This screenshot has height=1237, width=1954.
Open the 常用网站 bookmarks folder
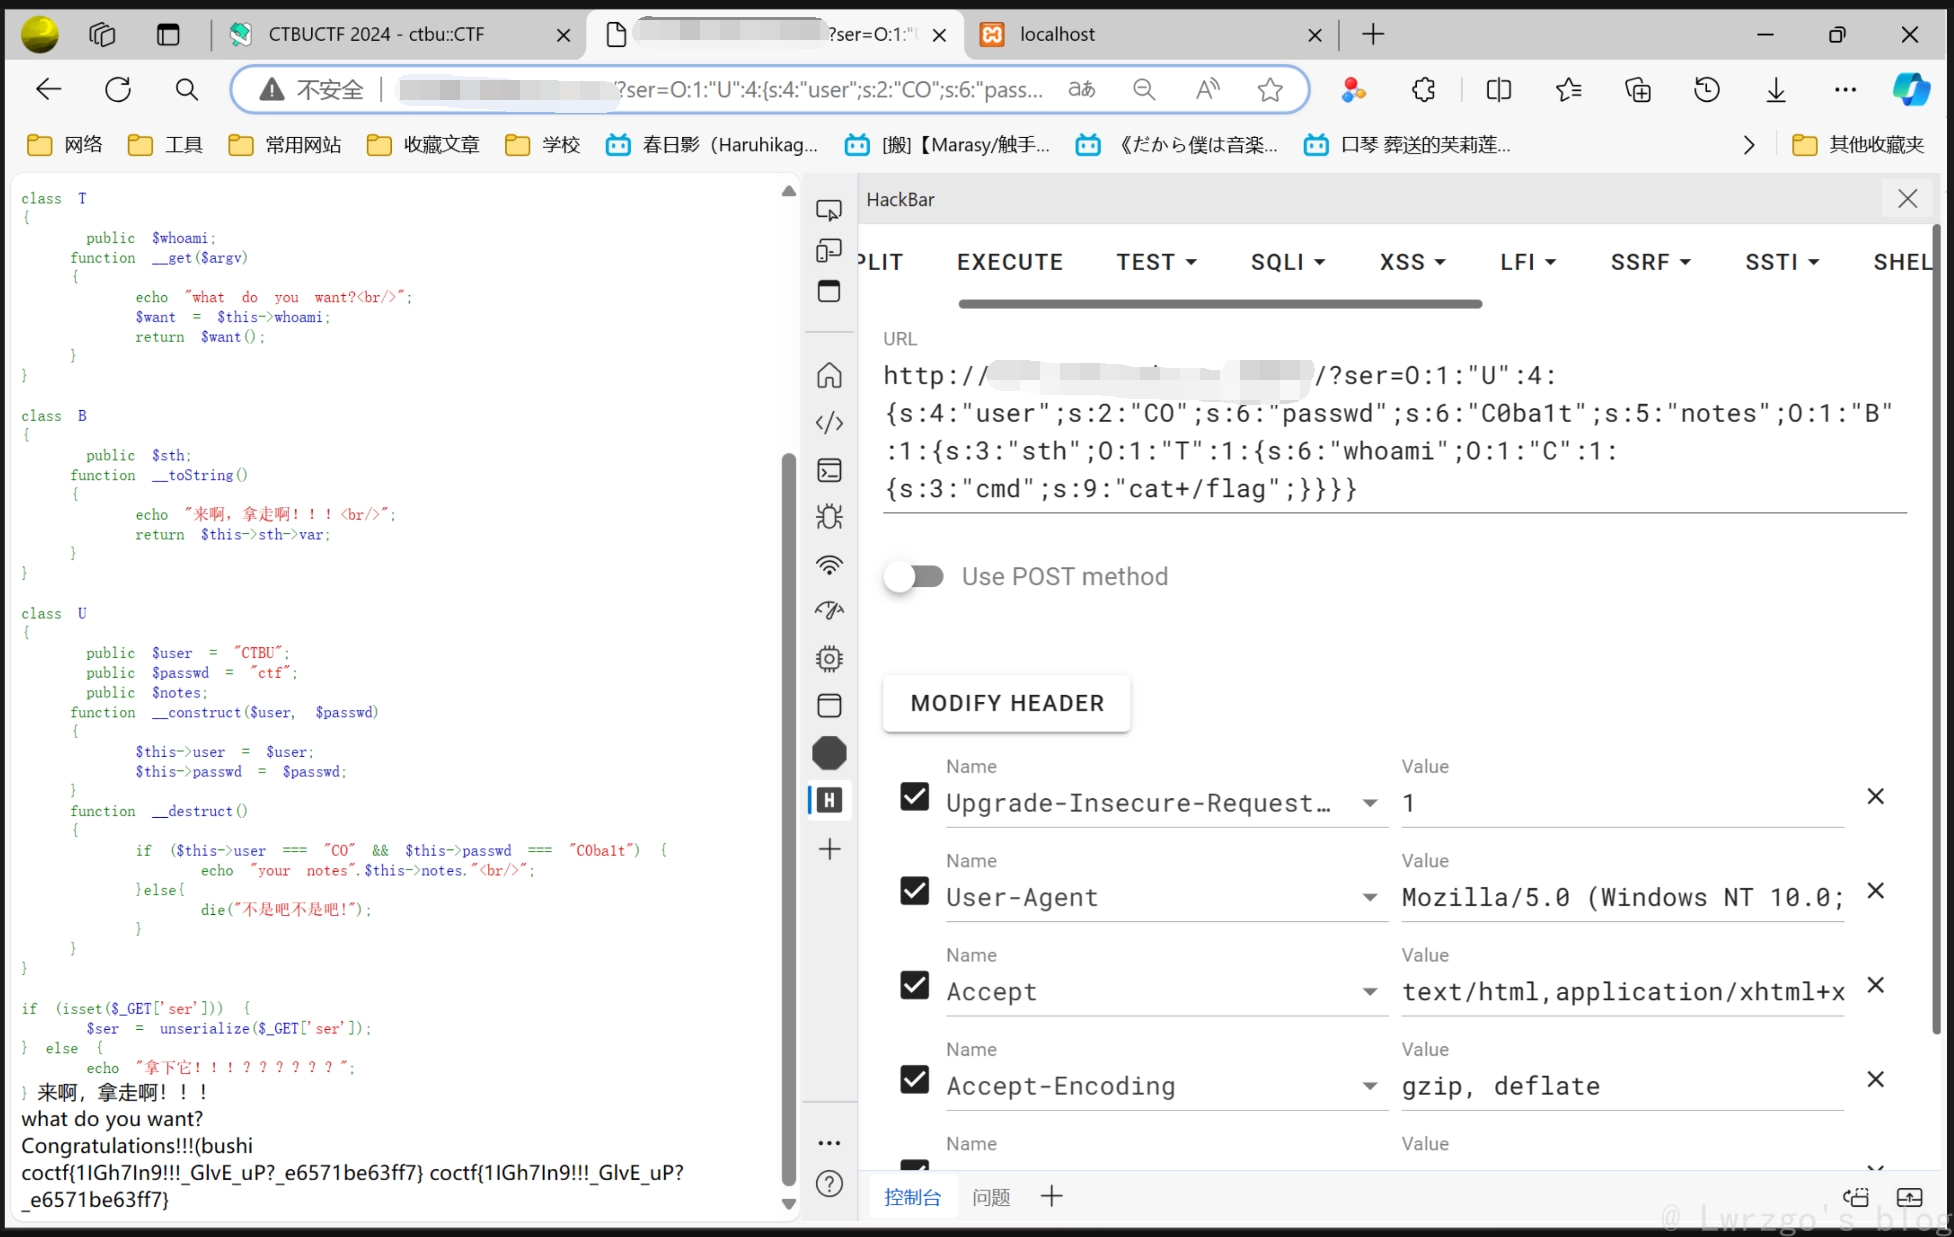pos(284,145)
